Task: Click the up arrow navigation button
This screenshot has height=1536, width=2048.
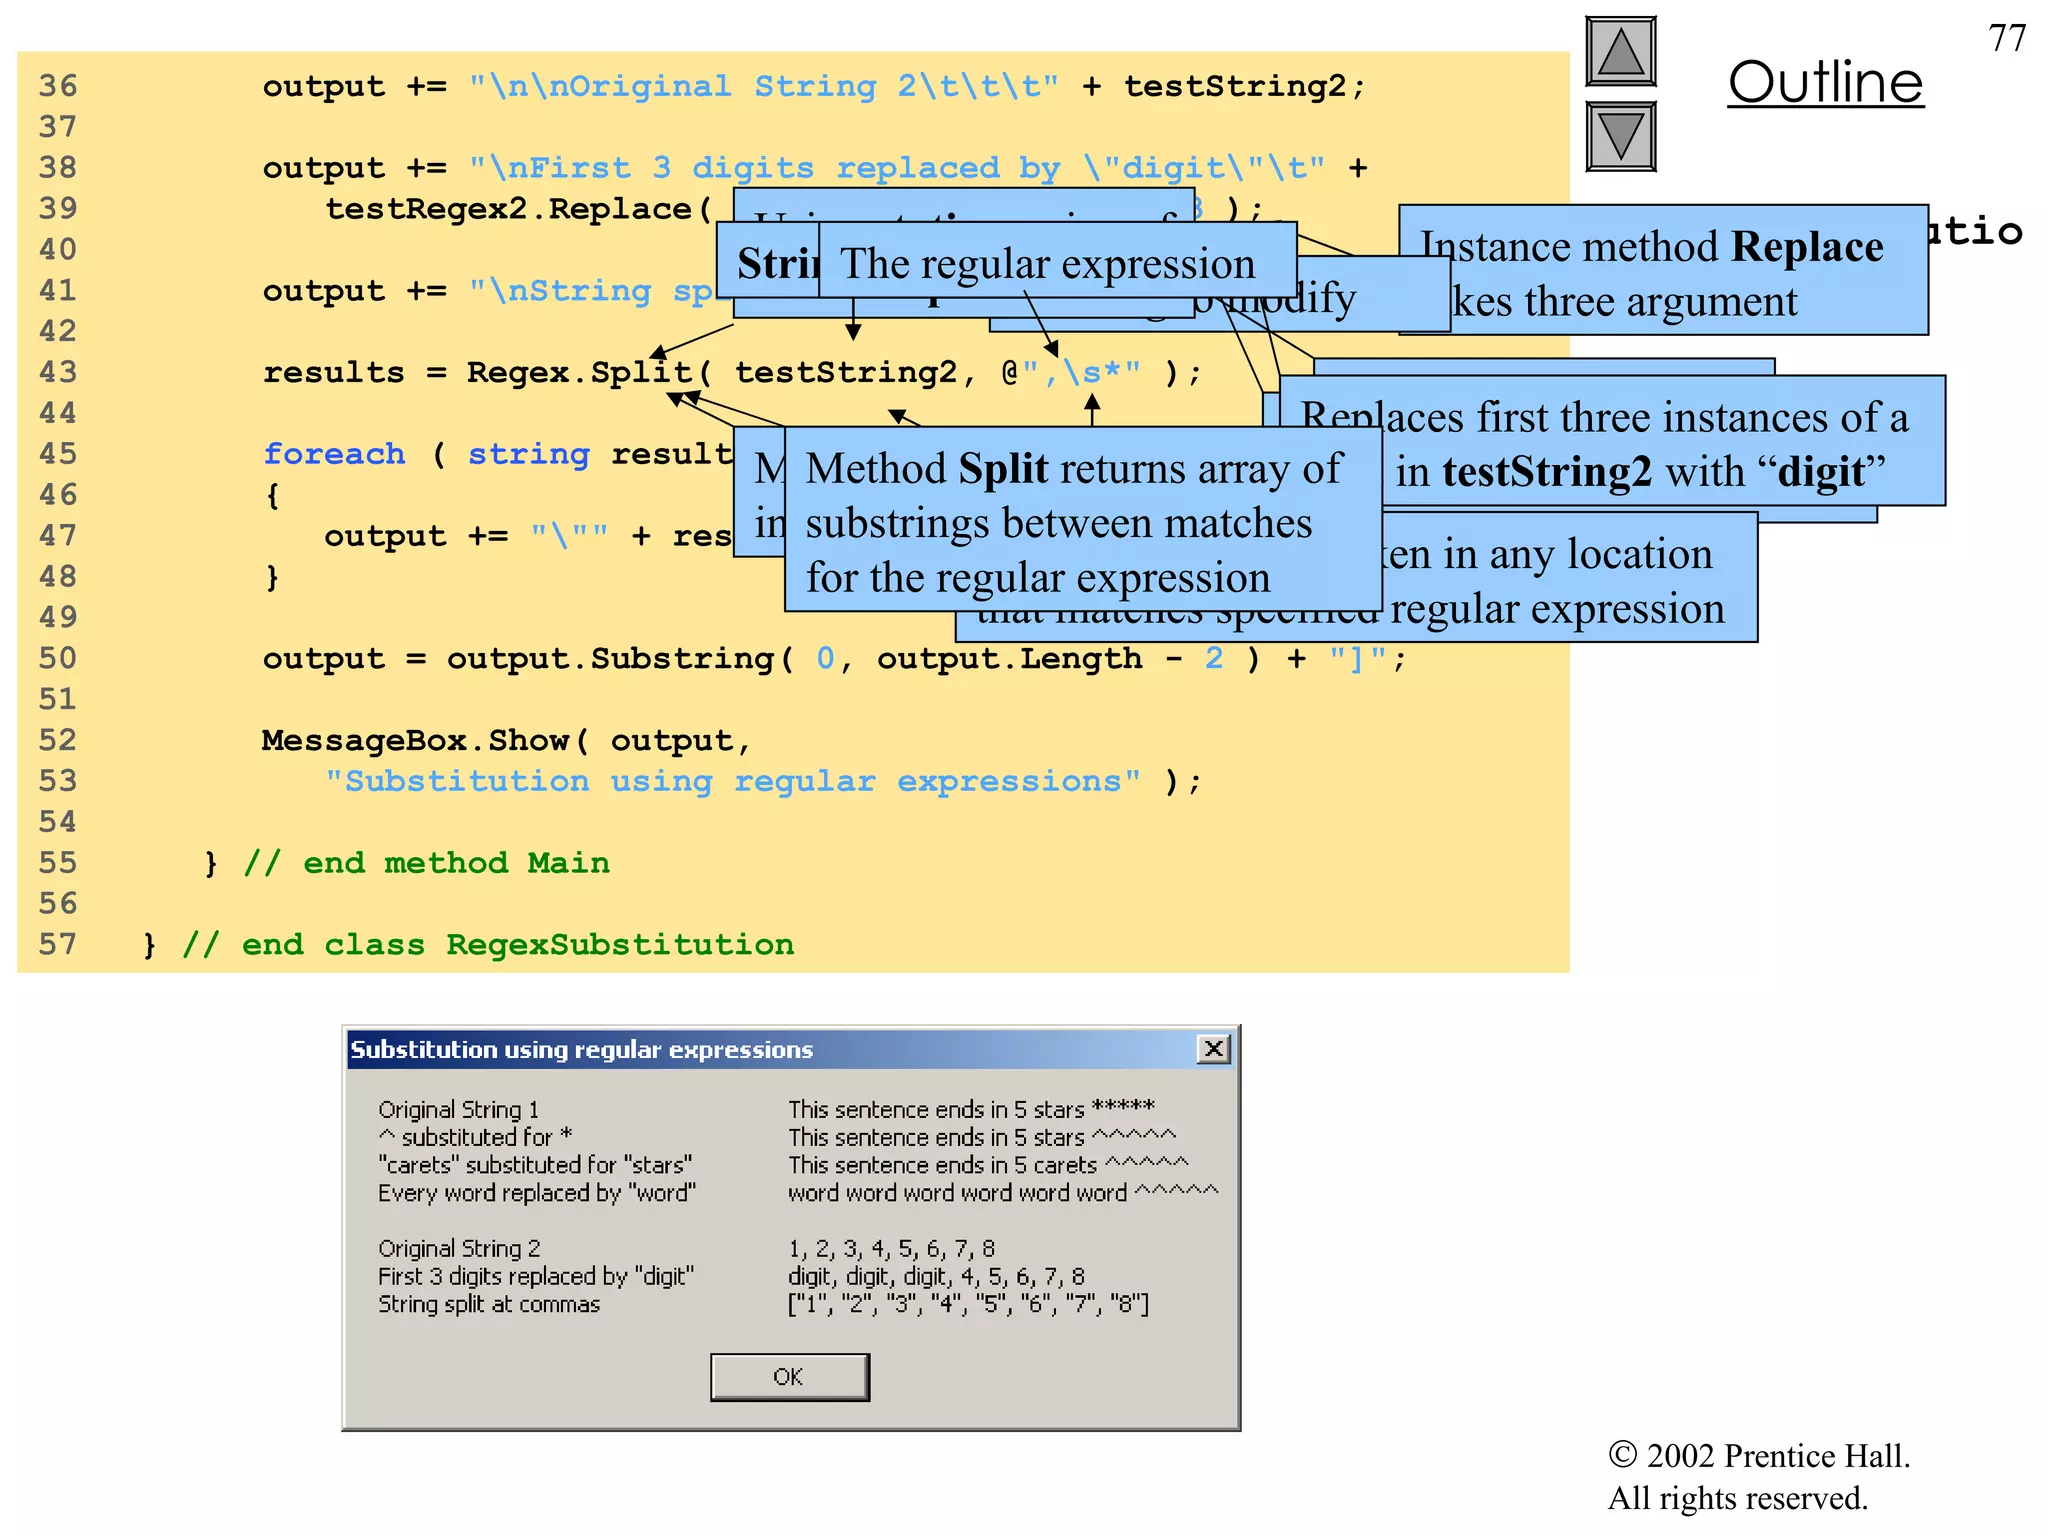Action: click(1621, 52)
